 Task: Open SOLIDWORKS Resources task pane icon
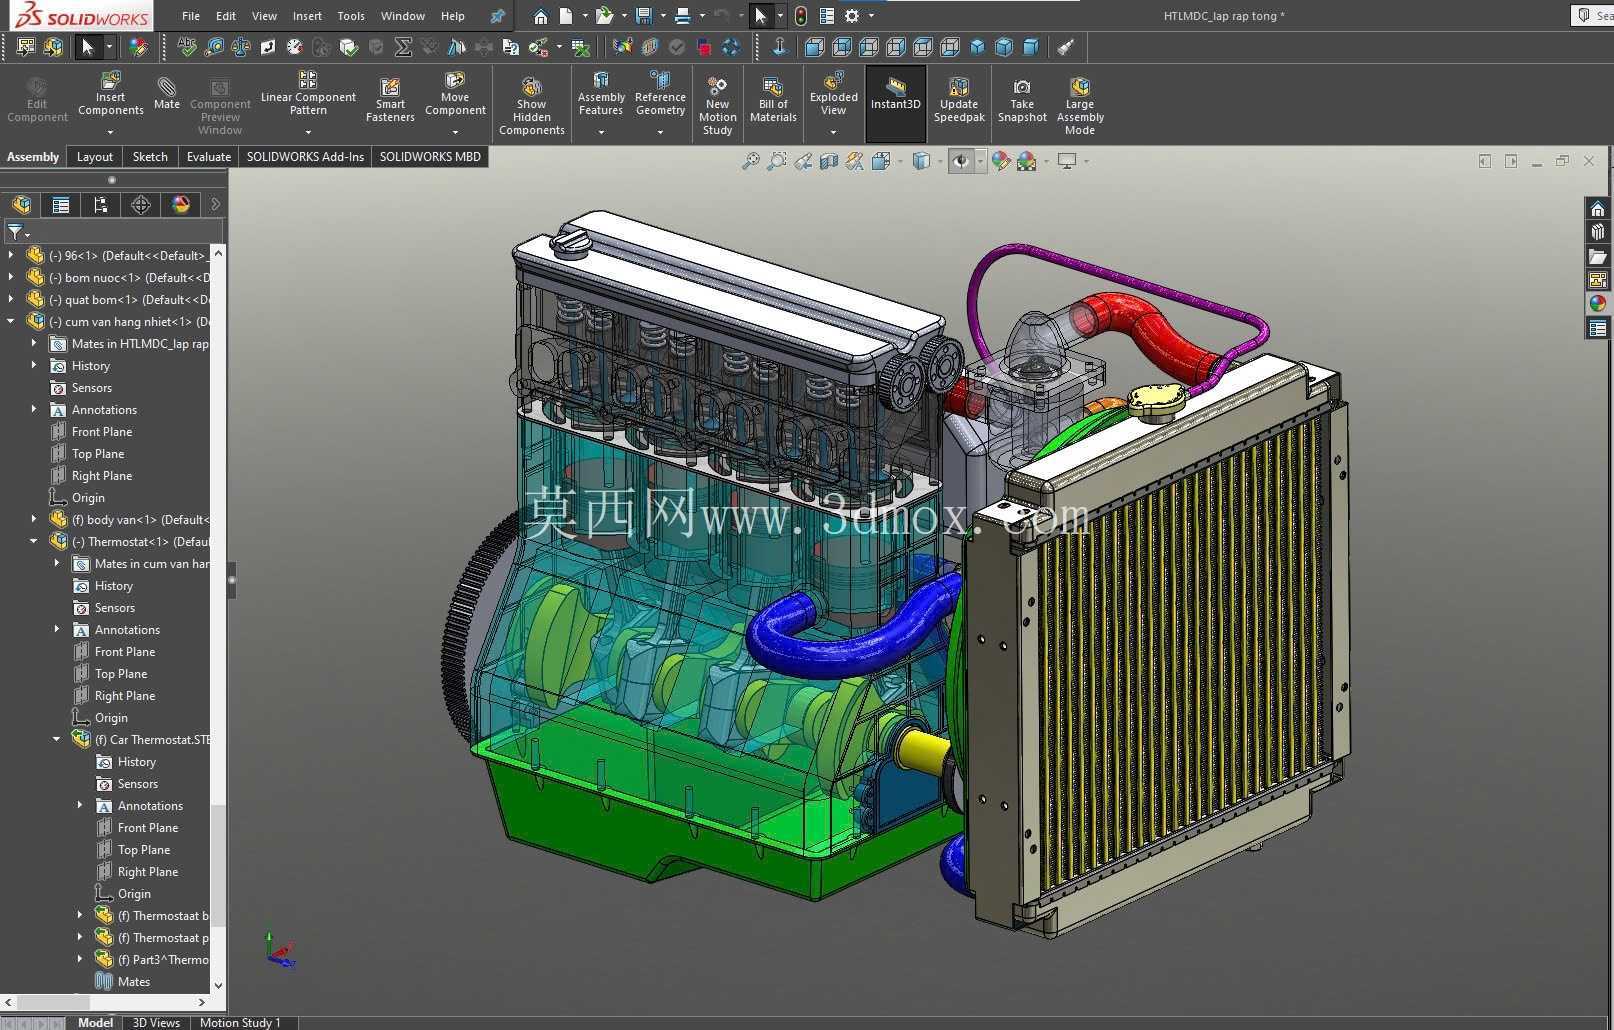[x=1597, y=208]
